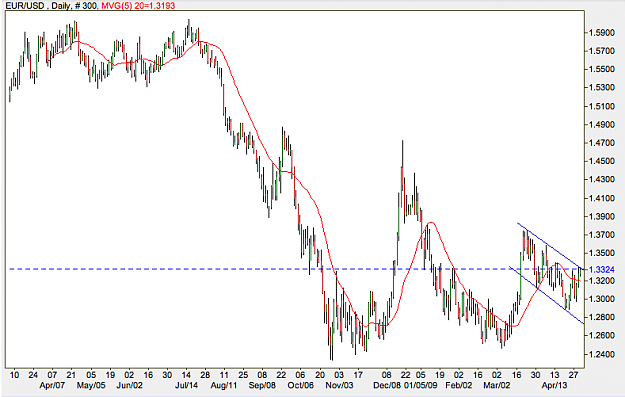Click the 1.5900 price axis label
This screenshot has height=397, width=625.
click(602, 33)
